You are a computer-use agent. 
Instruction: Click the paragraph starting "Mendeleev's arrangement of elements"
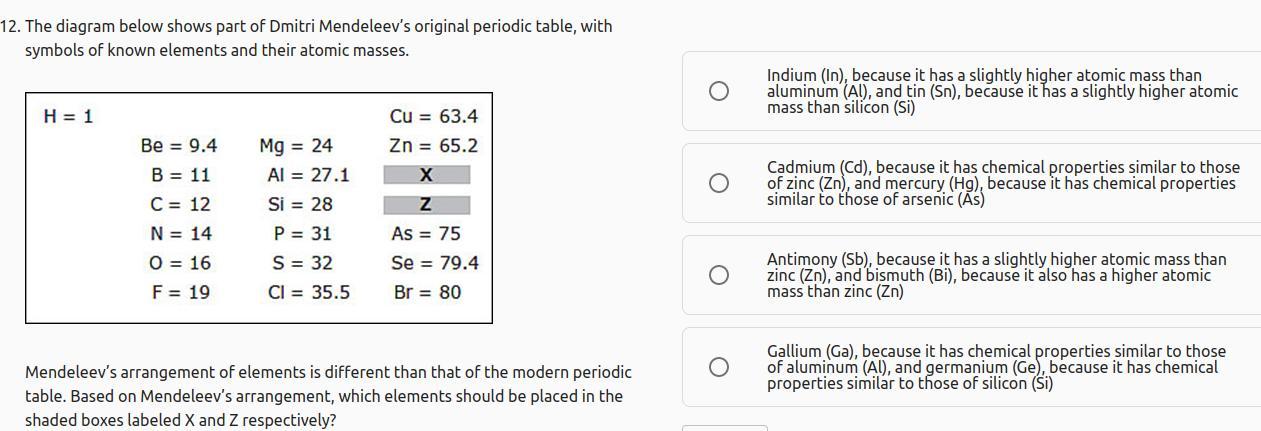coord(328,396)
